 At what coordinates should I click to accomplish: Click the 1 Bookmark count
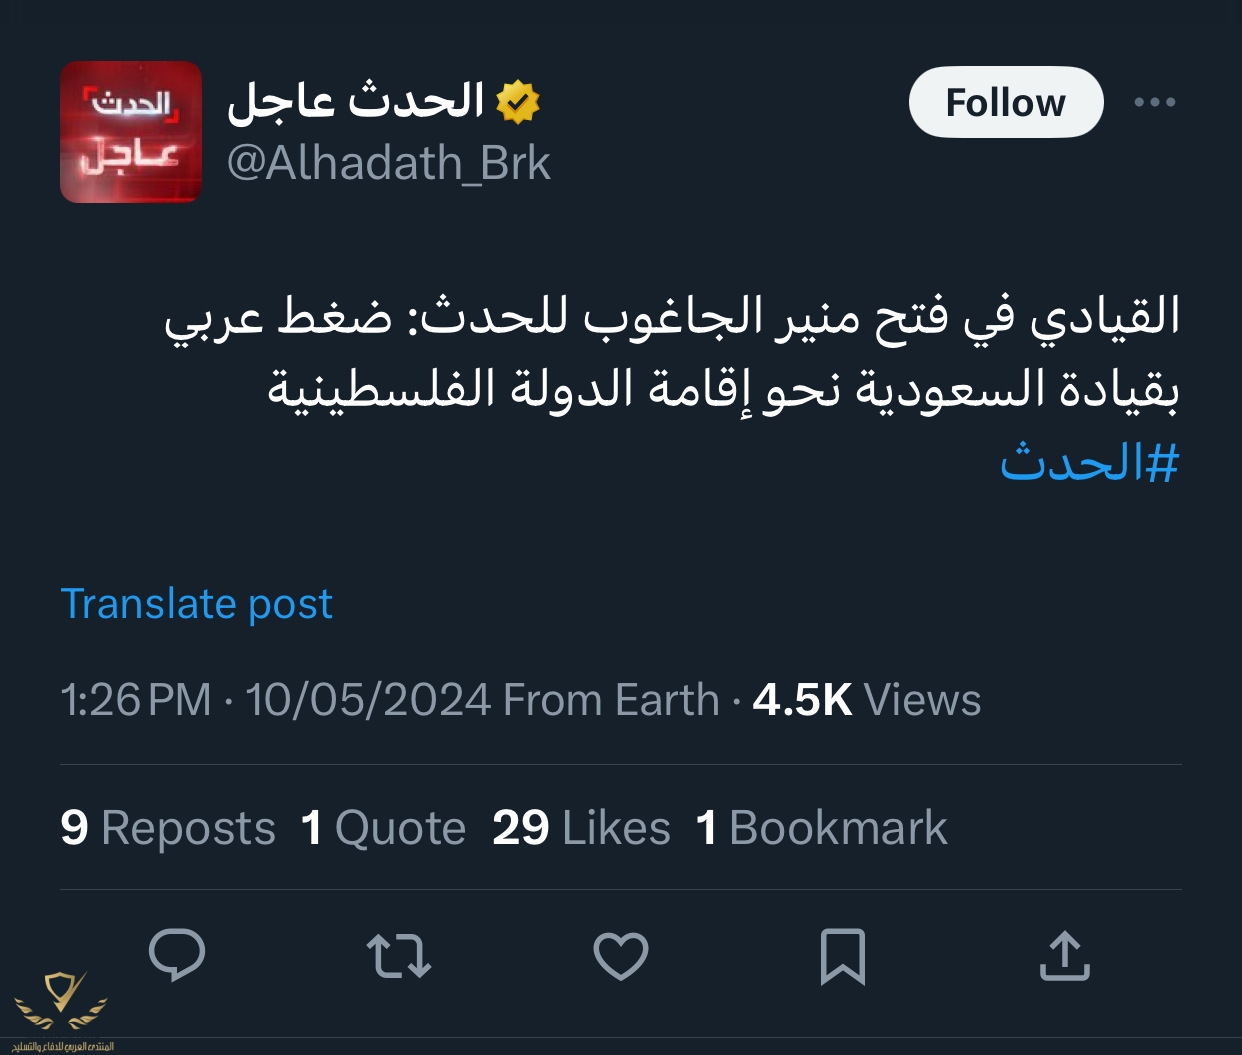click(x=821, y=828)
